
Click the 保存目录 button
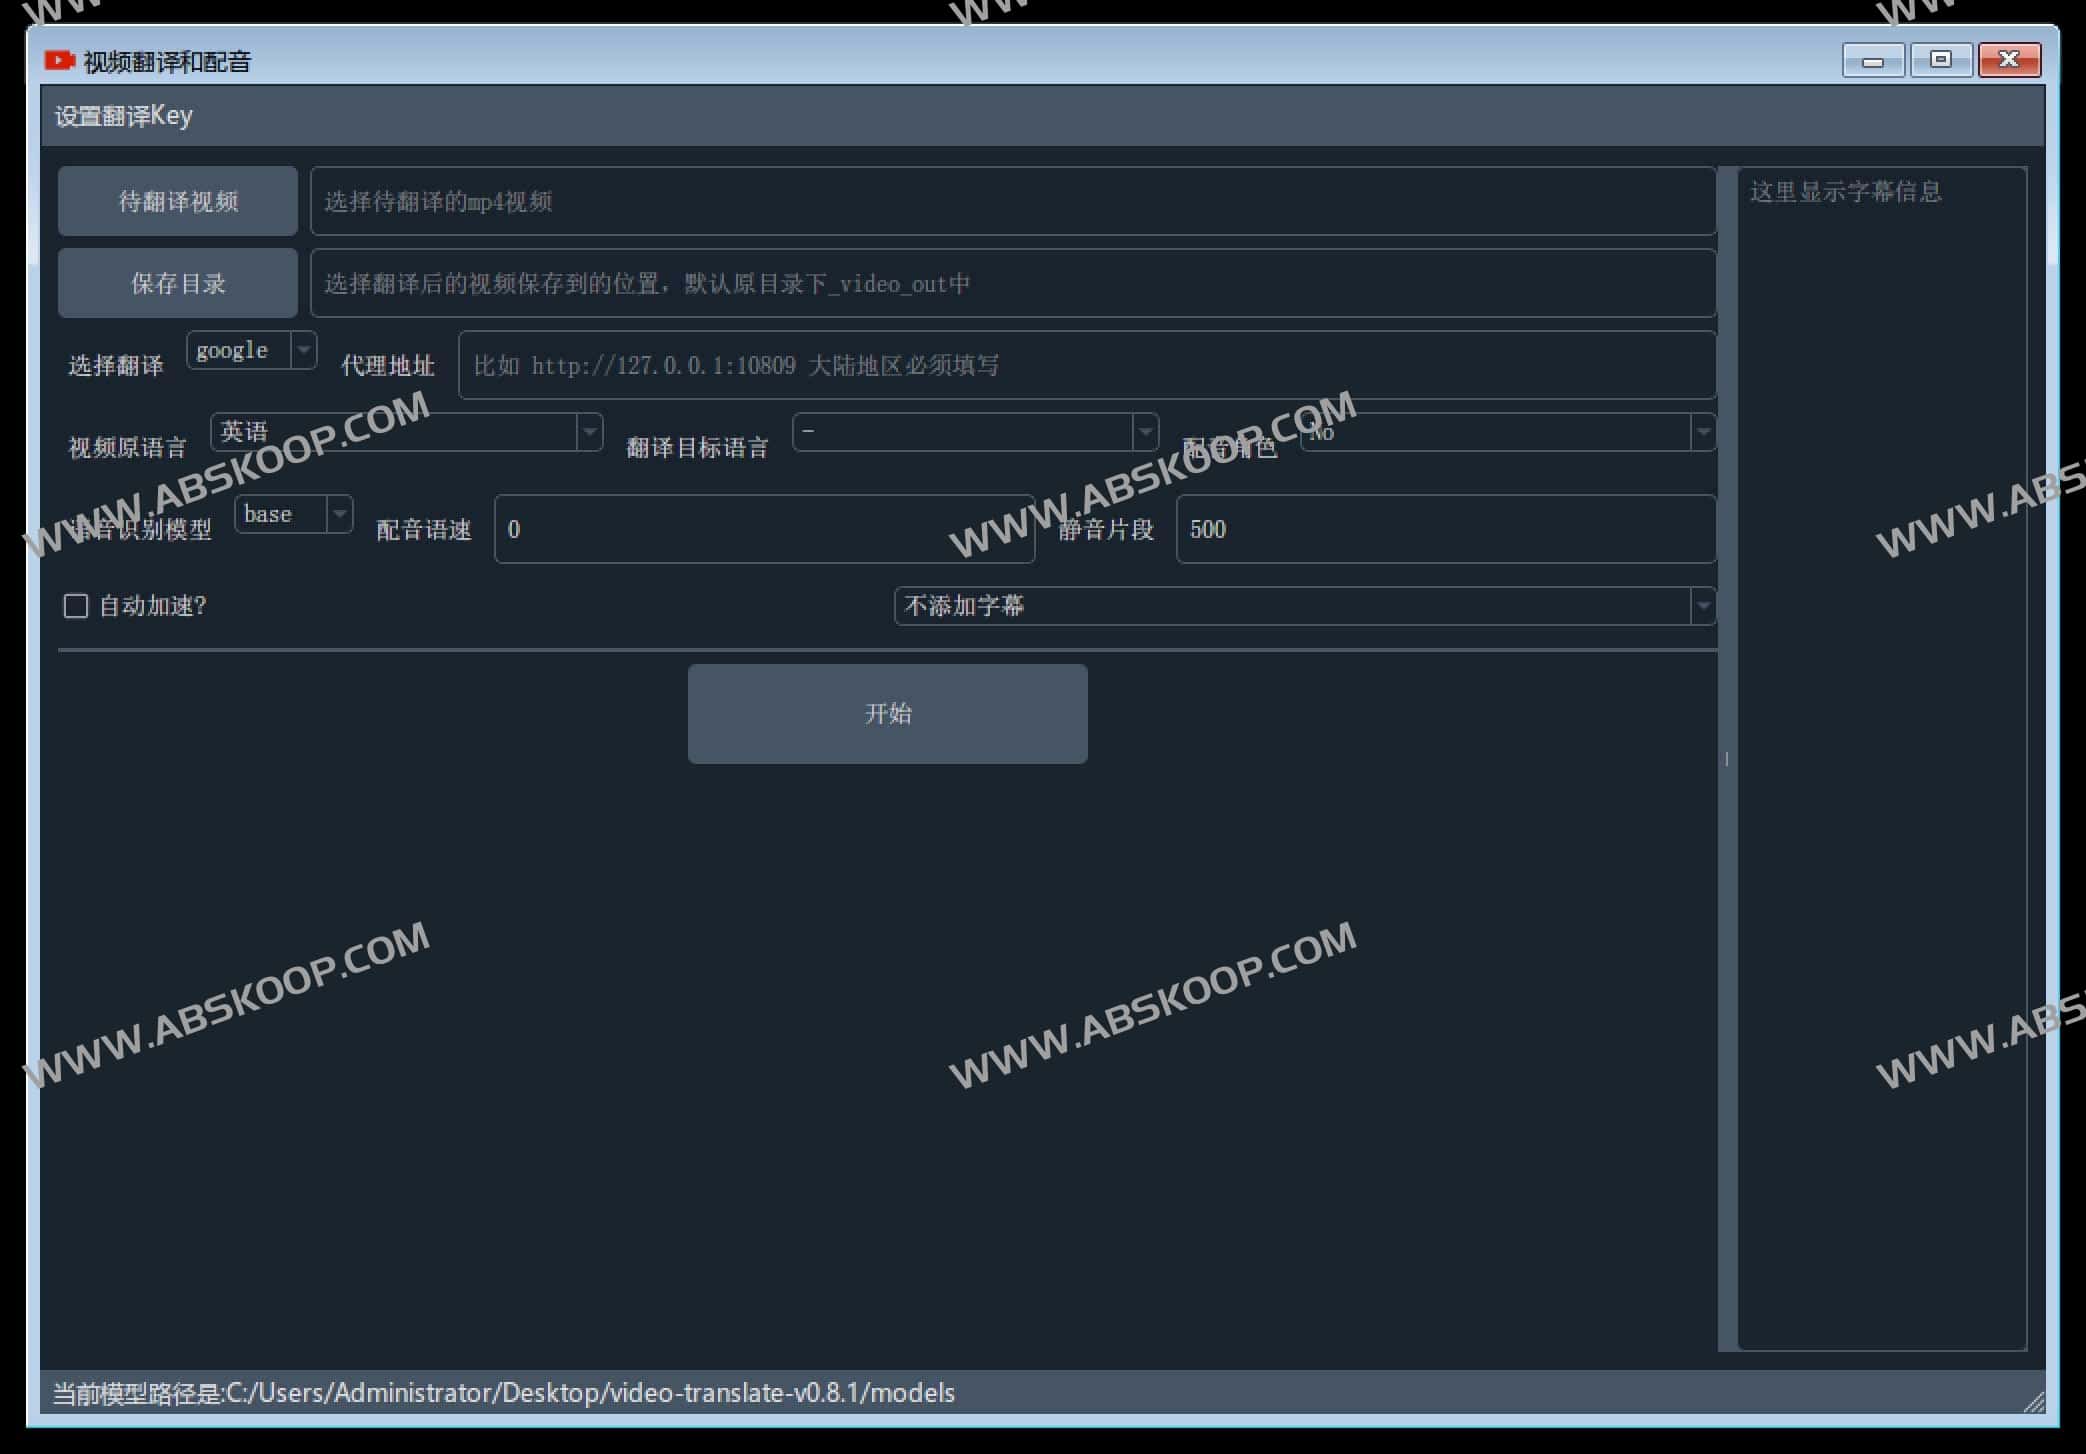[178, 283]
